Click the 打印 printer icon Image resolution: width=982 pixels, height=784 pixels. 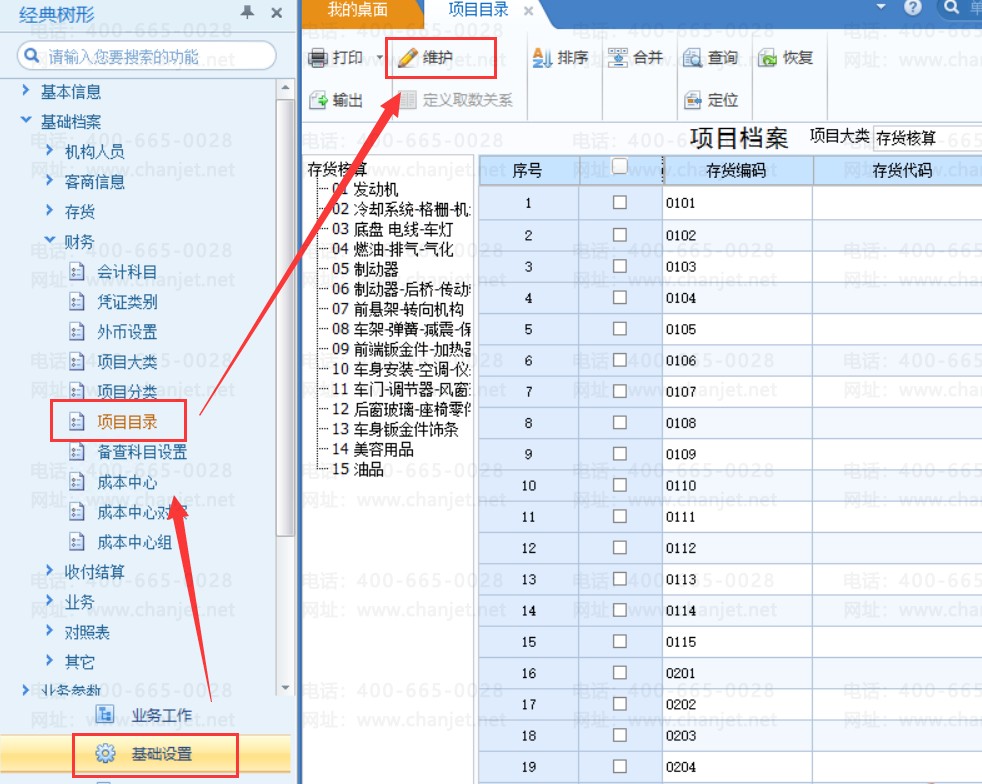point(318,58)
